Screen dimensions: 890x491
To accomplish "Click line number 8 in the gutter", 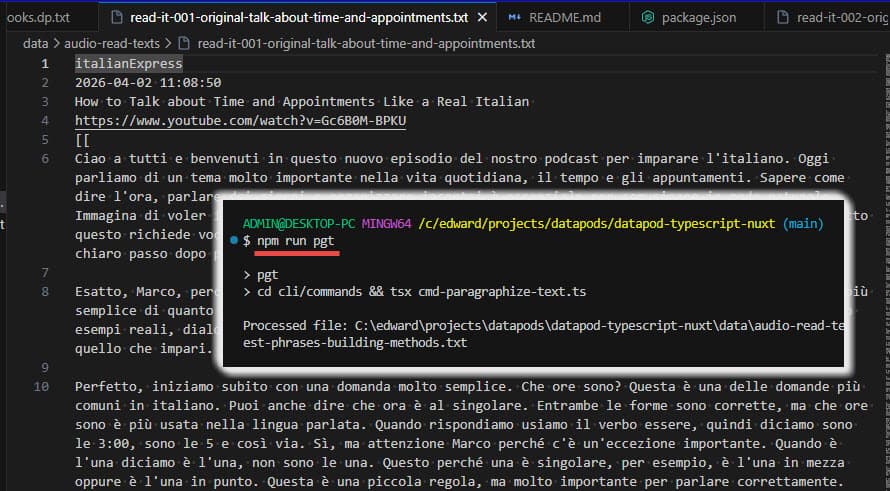I will tap(45, 292).
